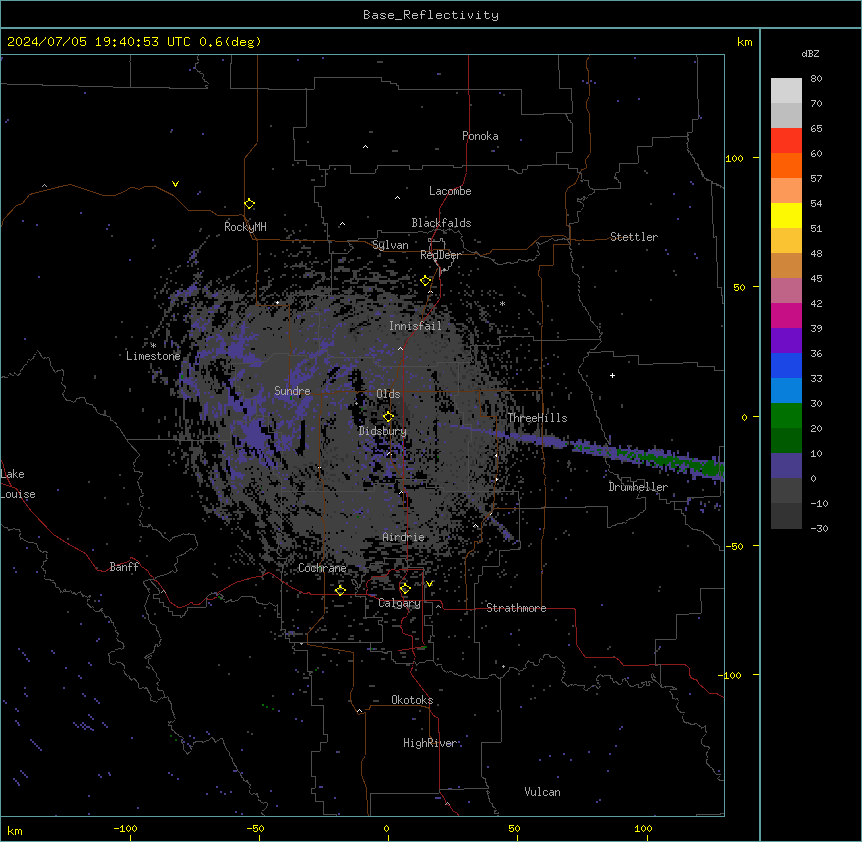
Task: Click the Vulcan town label
Action: coord(543,792)
